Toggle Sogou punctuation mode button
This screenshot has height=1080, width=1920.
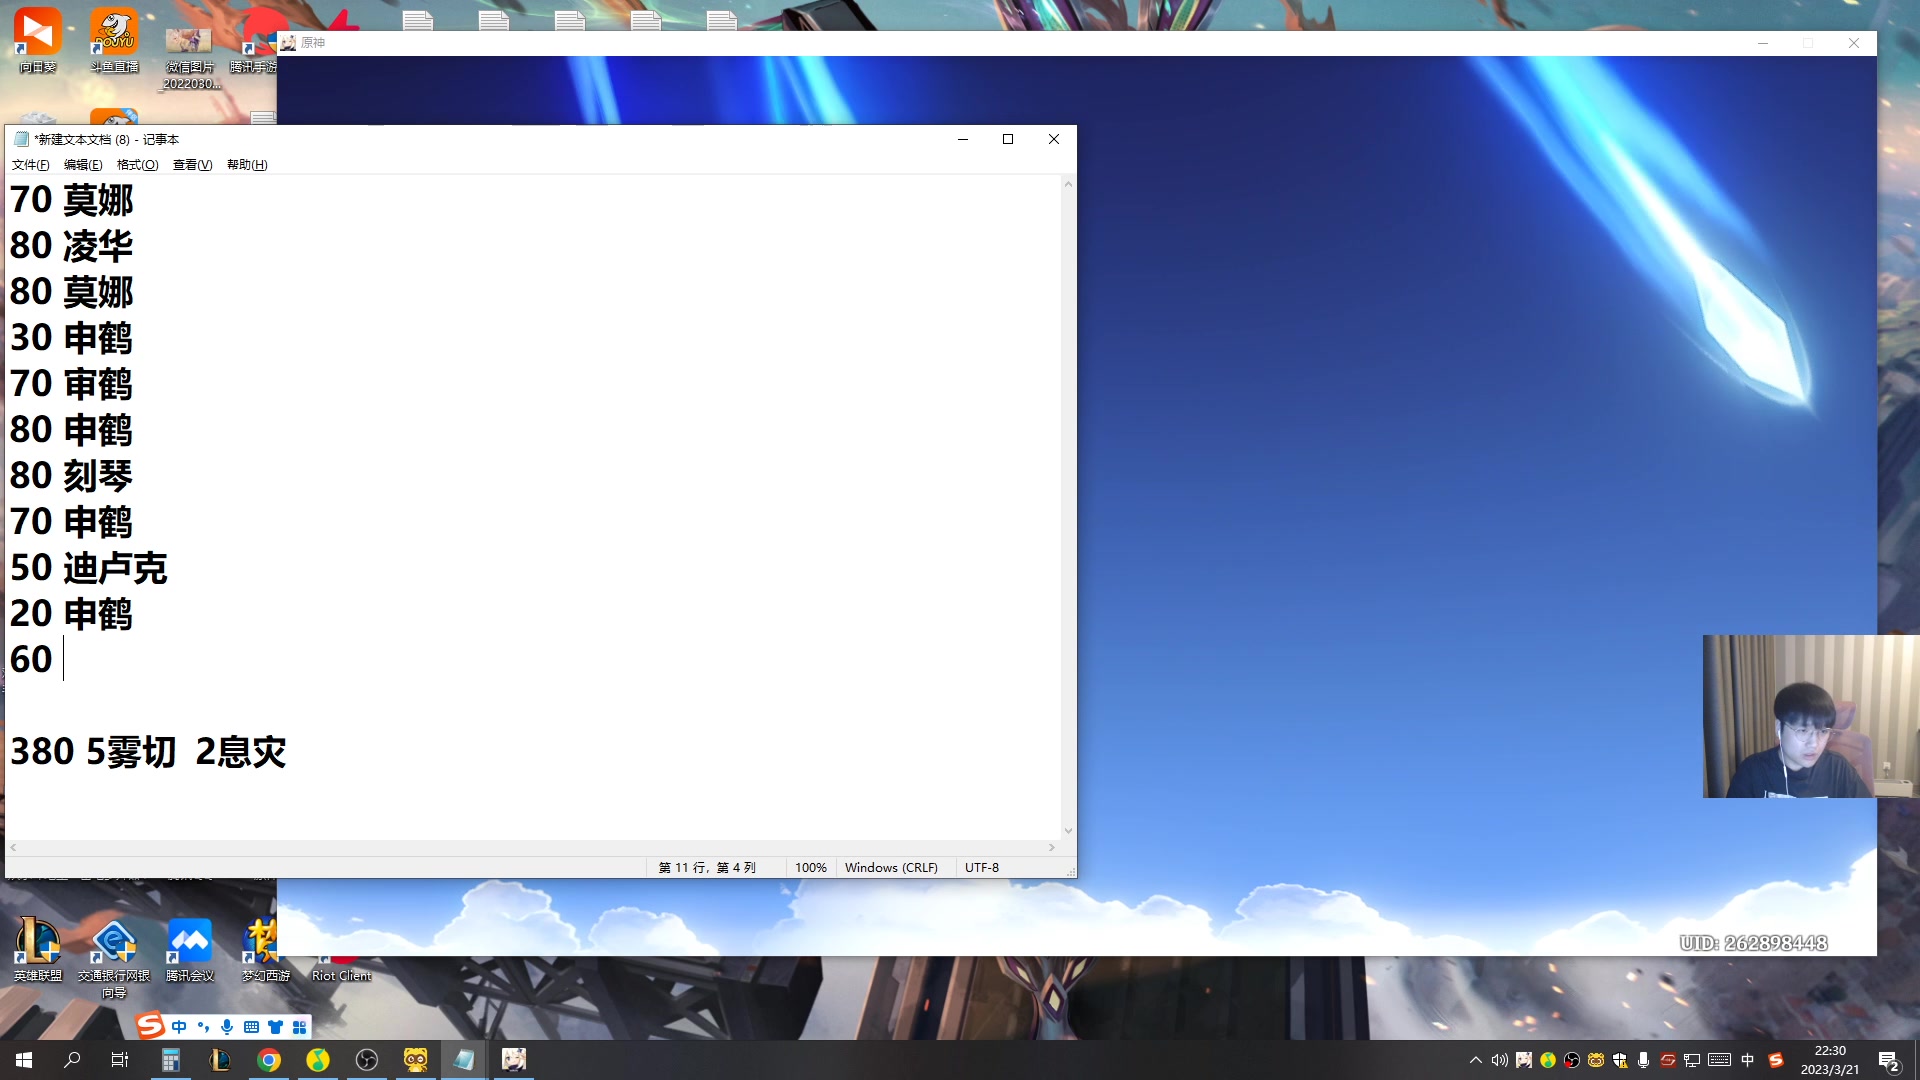(x=203, y=1027)
